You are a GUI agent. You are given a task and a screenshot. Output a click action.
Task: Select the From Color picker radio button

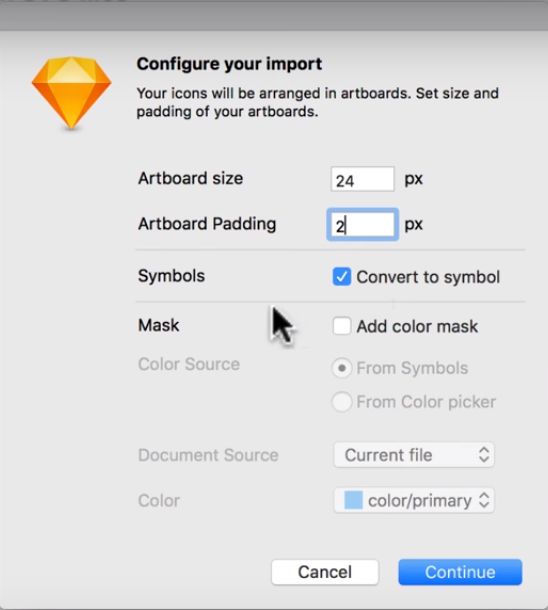(342, 401)
